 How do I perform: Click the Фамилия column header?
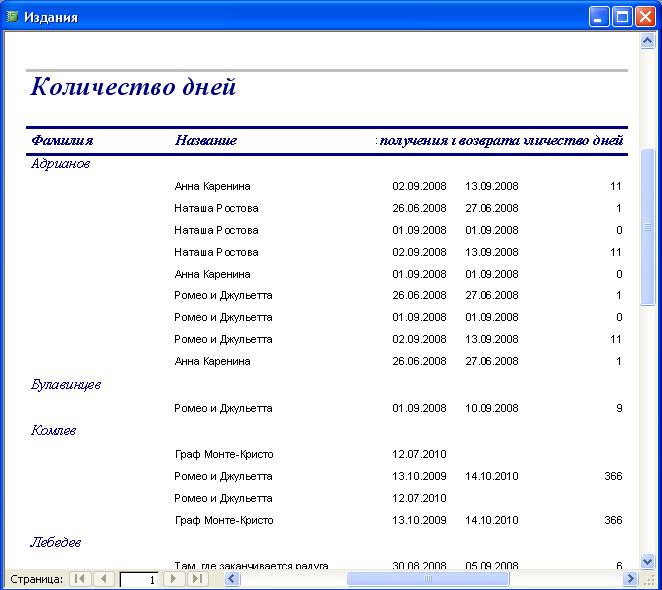[x=62, y=140]
